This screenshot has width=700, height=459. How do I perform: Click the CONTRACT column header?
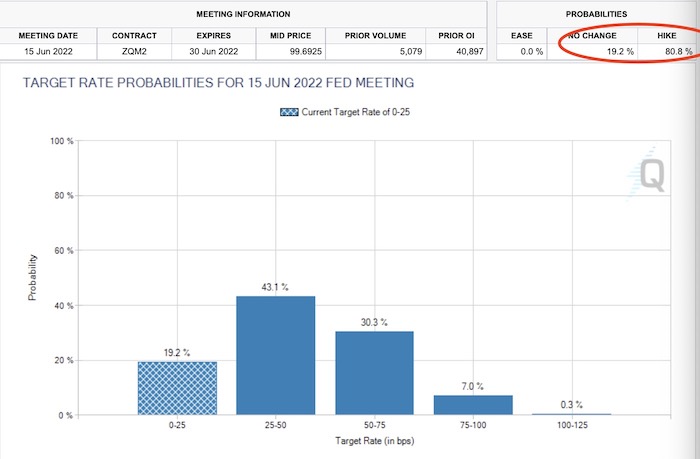134,36
